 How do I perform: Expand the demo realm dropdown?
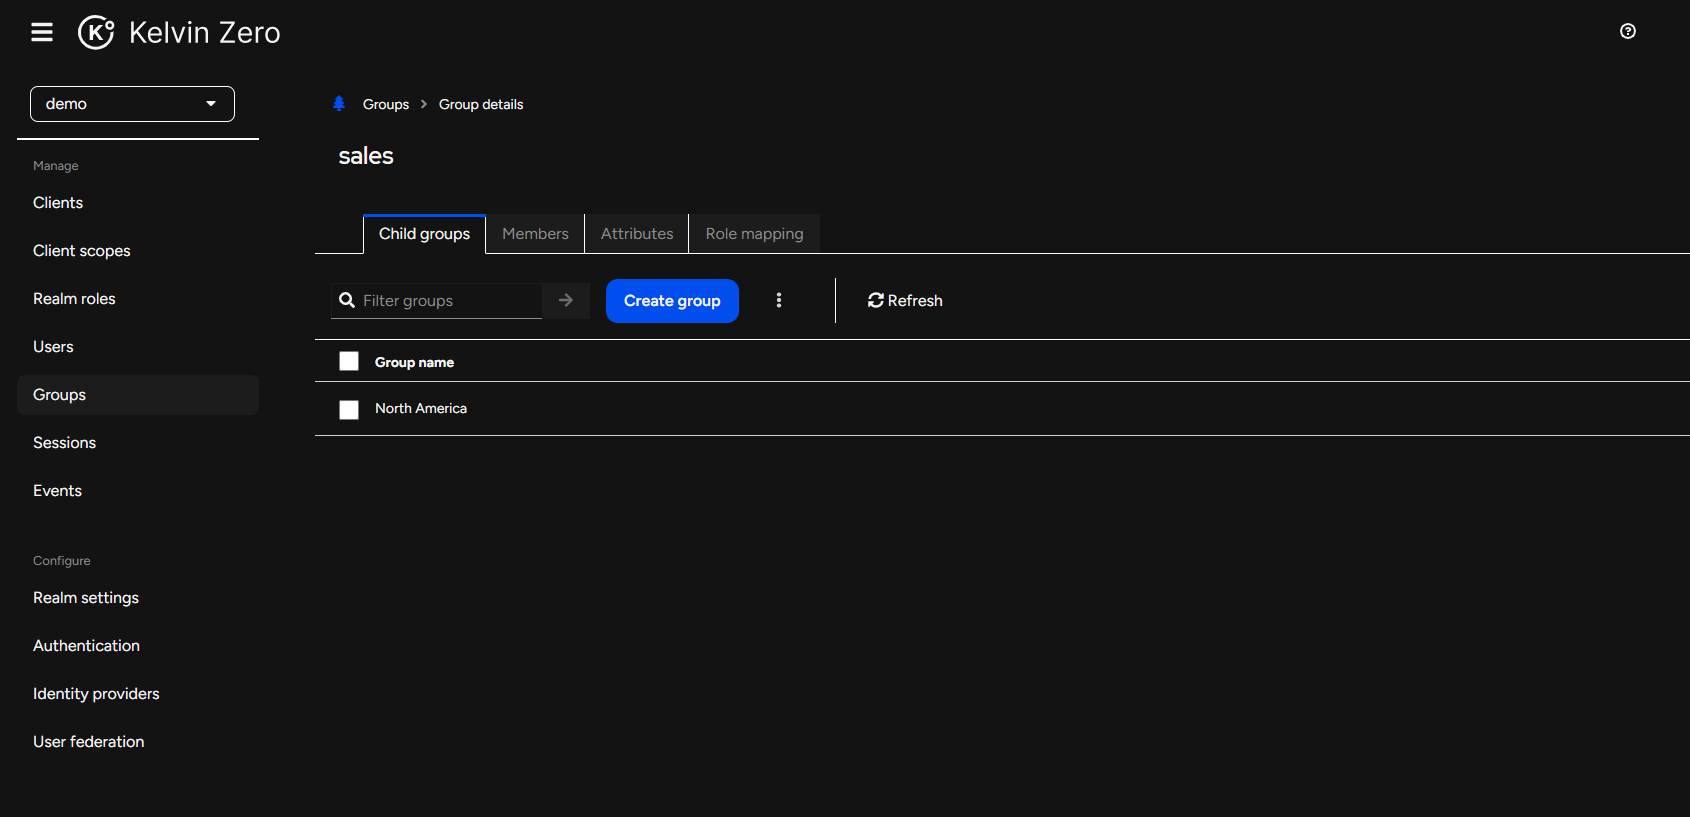[x=132, y=104]
